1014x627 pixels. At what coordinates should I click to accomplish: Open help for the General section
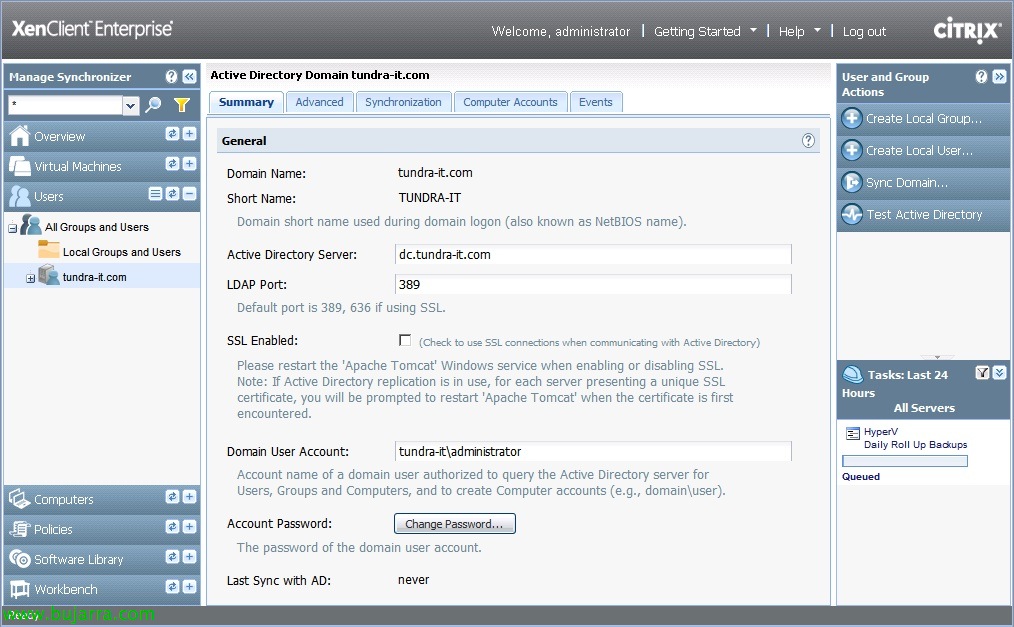point(808,140)
